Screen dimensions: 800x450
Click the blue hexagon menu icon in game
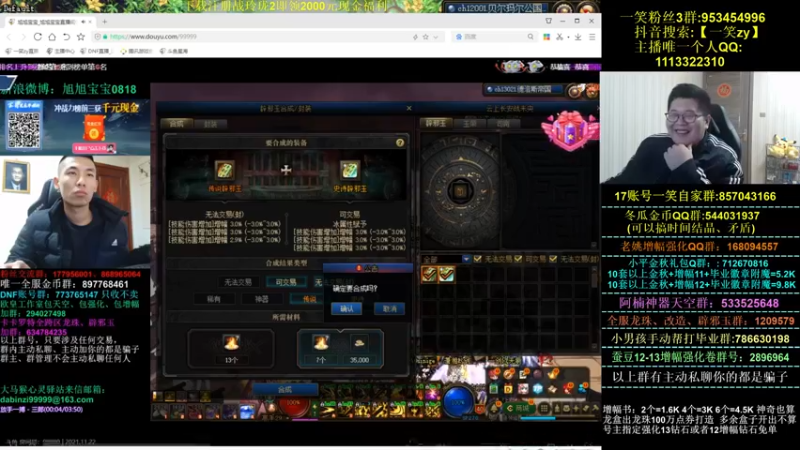[x=538, y=389]
